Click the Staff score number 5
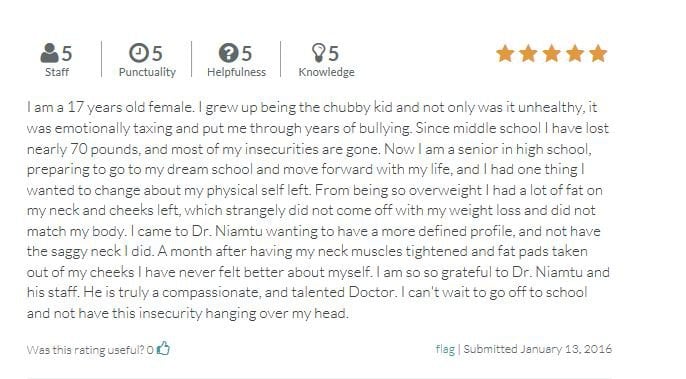This screenshot has width=686, height=379. (66, 53)
